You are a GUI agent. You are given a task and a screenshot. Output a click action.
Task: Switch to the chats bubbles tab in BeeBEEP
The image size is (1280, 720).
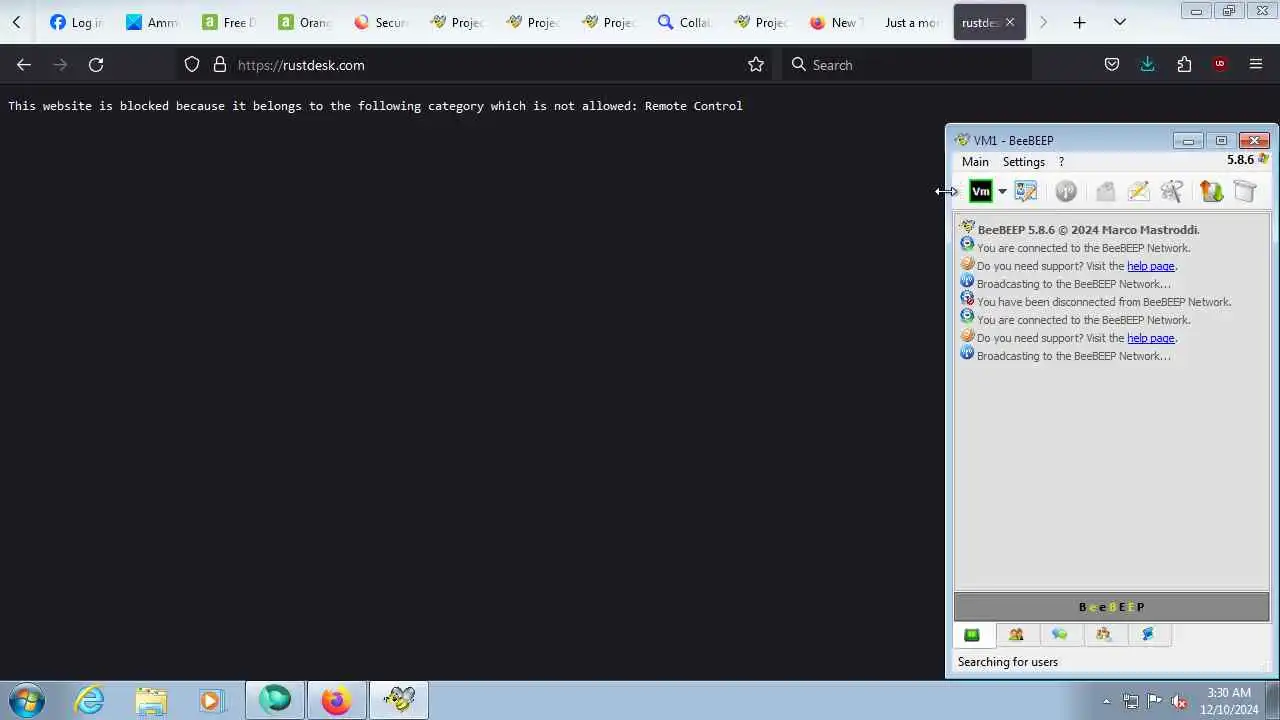[1060, 635]
